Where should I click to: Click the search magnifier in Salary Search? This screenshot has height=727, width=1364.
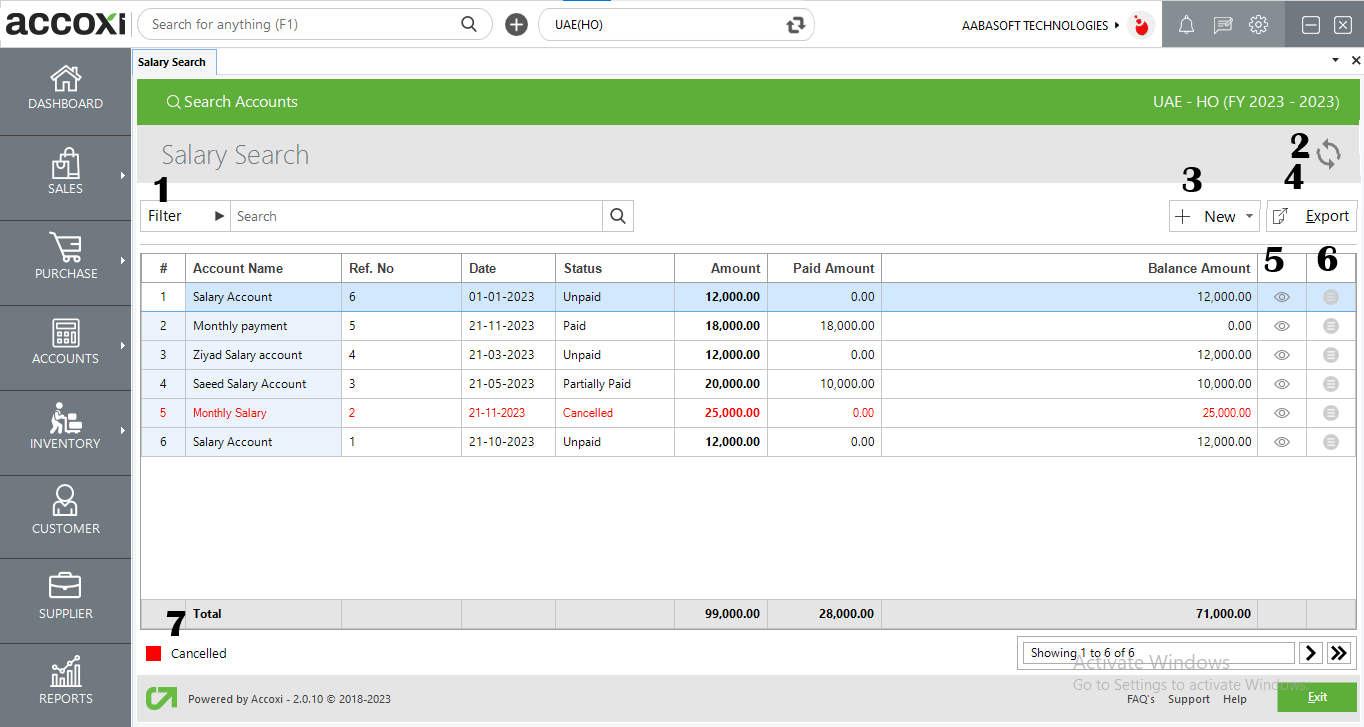pos(617,216)
